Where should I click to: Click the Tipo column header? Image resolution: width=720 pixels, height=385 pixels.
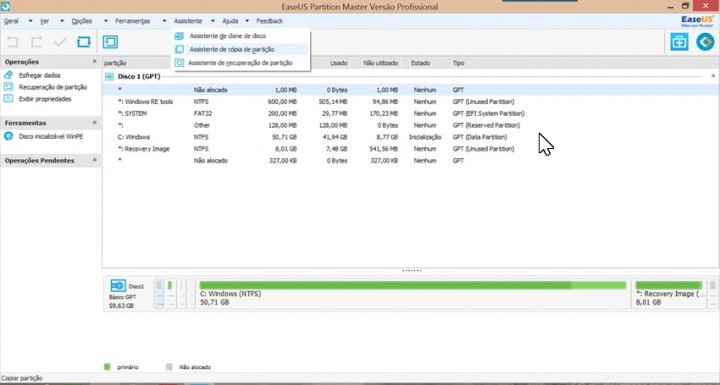pos(458,63)
